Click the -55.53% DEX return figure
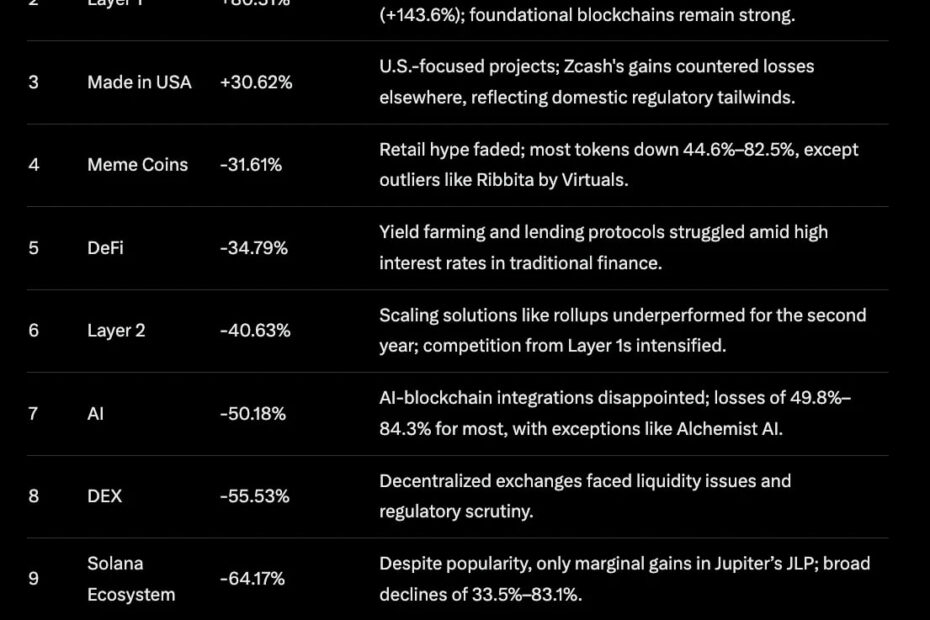The image size is (930, 620). (x=254, y=495)
